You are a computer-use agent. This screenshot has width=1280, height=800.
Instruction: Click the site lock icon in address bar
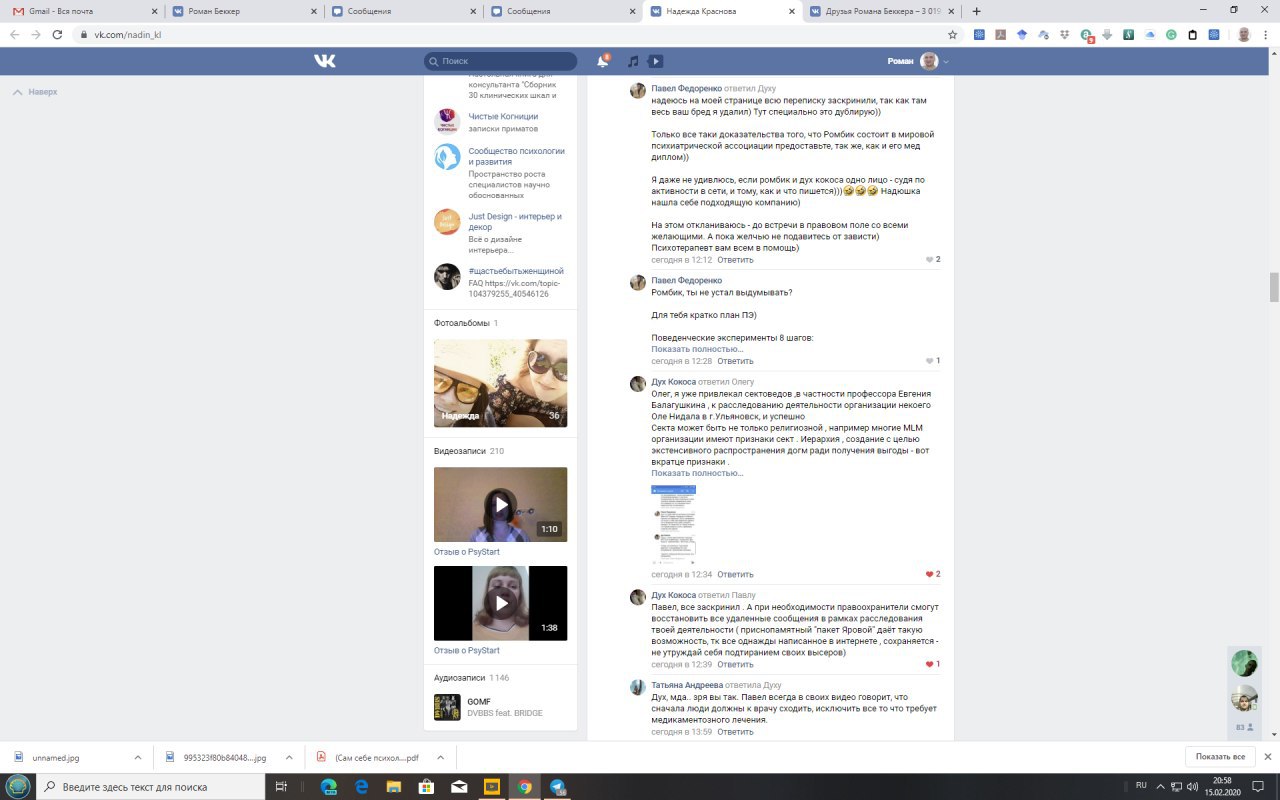[85, 34]
